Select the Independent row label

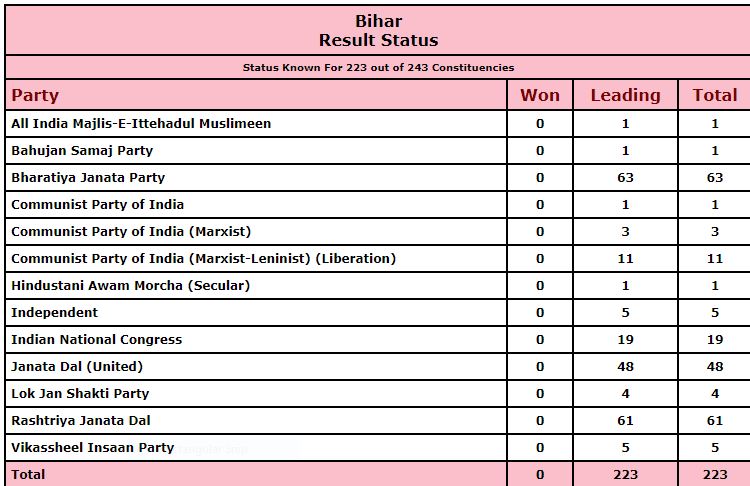(55, 312)
